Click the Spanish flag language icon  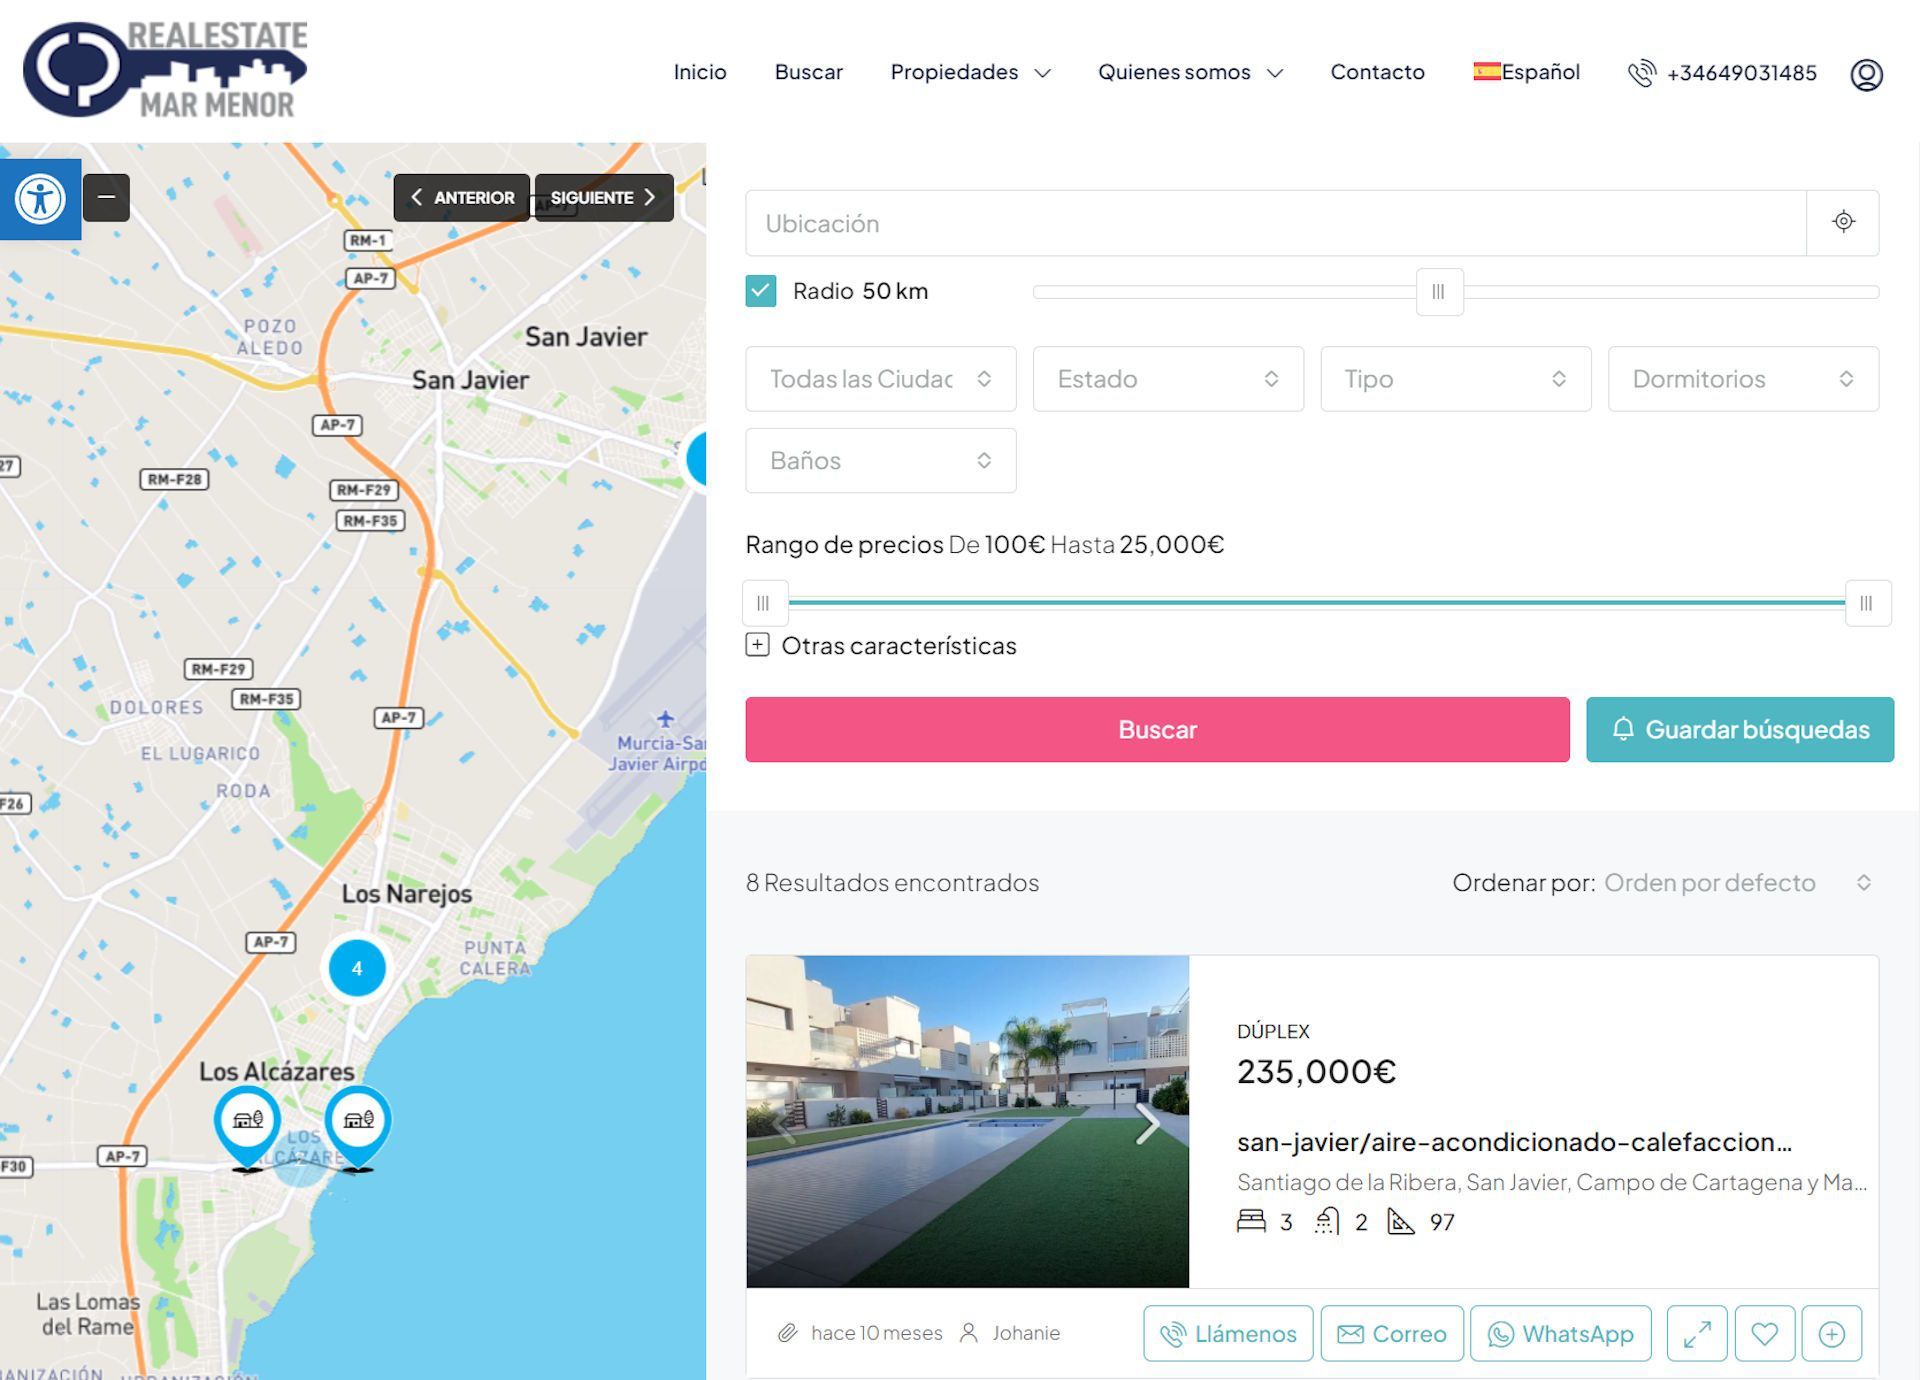pos(1486,71)
